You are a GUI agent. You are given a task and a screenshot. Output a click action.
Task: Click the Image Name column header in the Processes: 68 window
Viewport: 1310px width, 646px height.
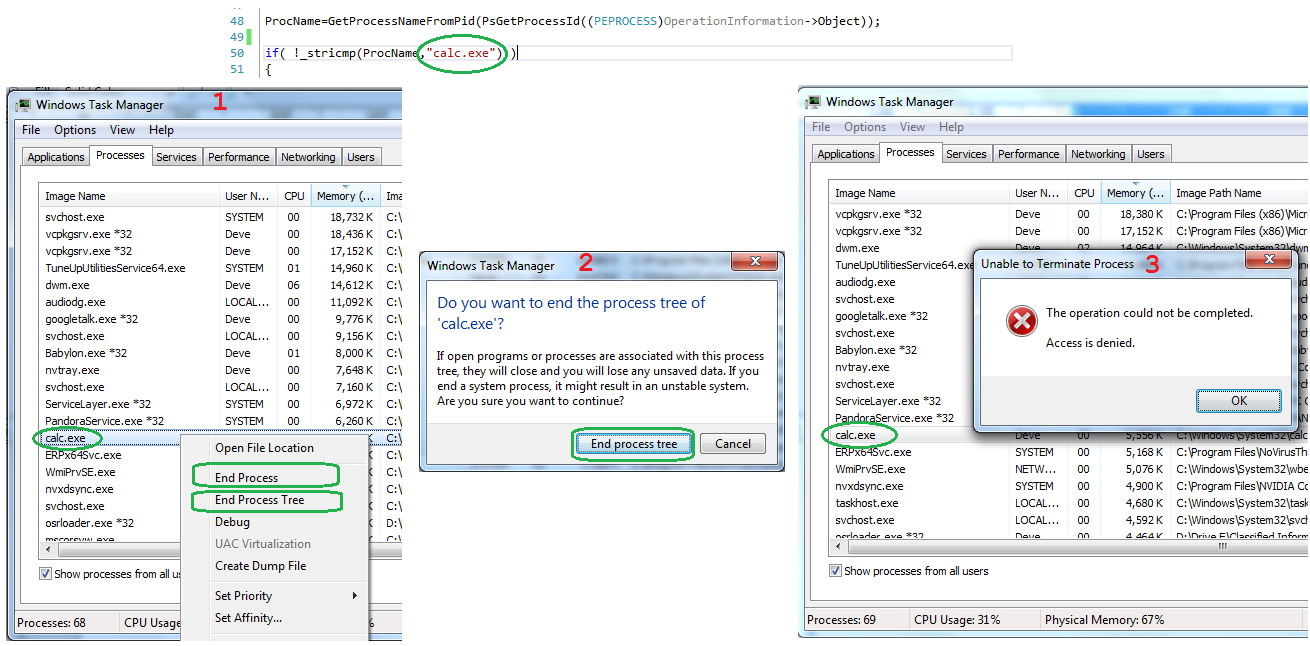(x=129, y=197)
